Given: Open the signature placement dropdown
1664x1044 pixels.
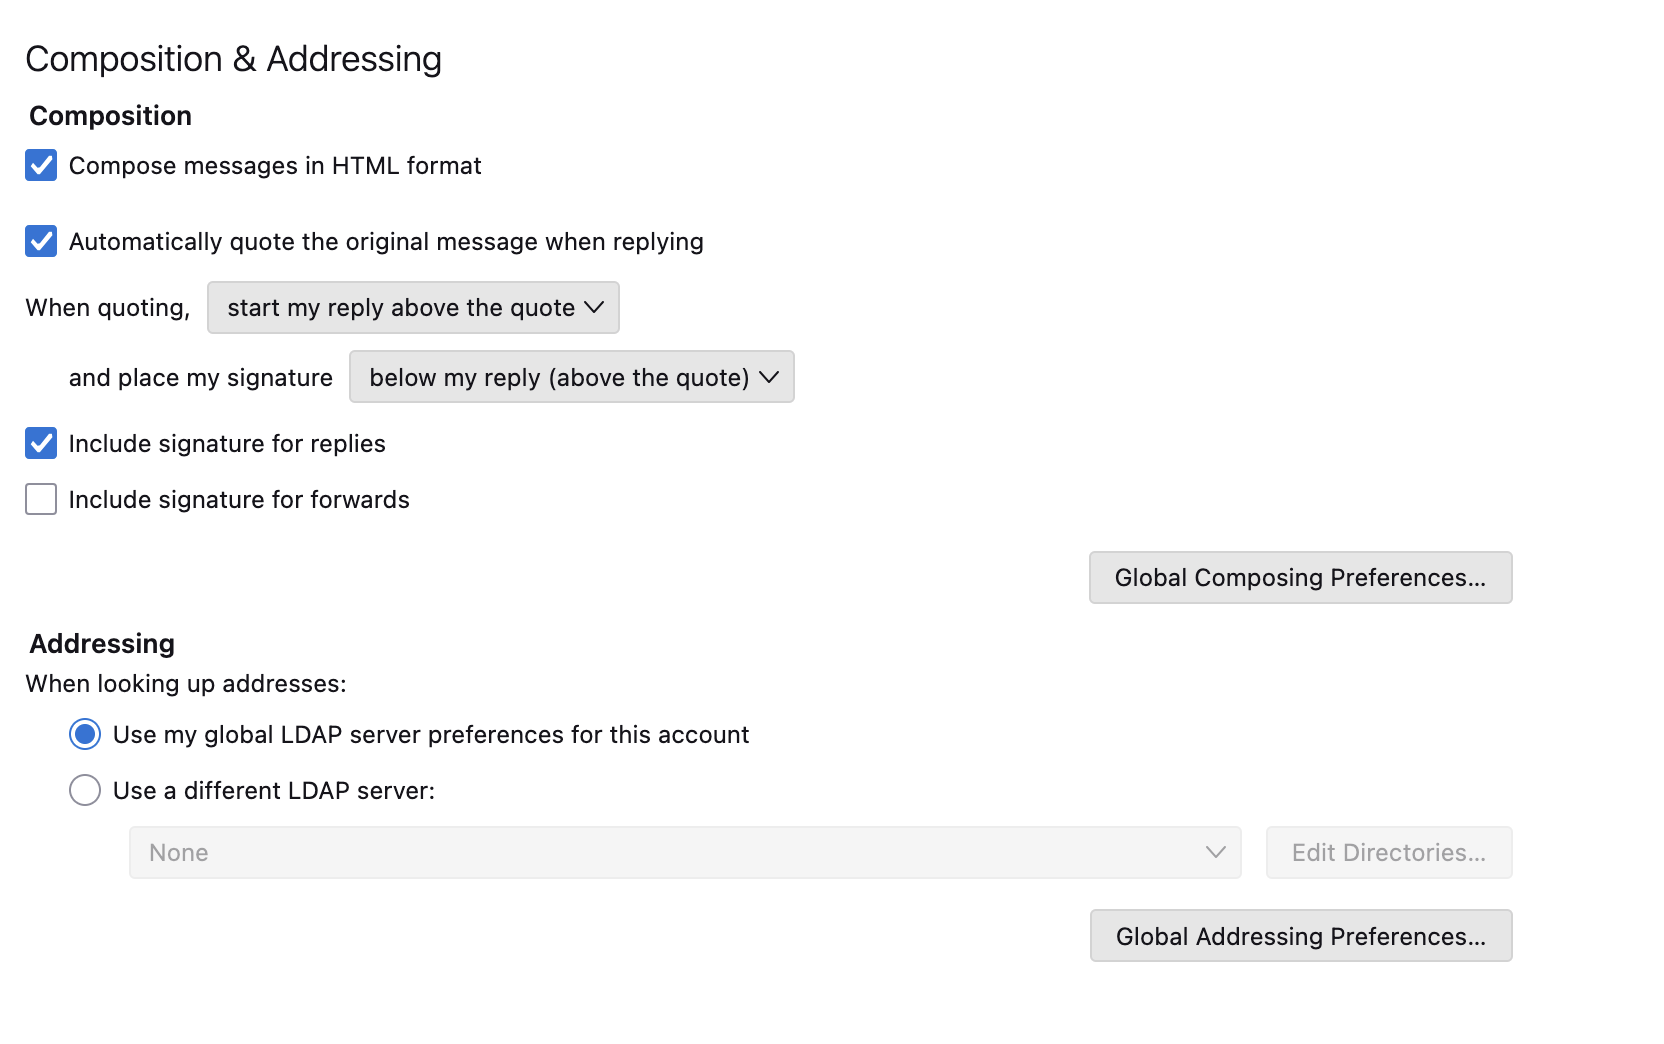Looking at the screenshot, I should click(x=570, y=377).
